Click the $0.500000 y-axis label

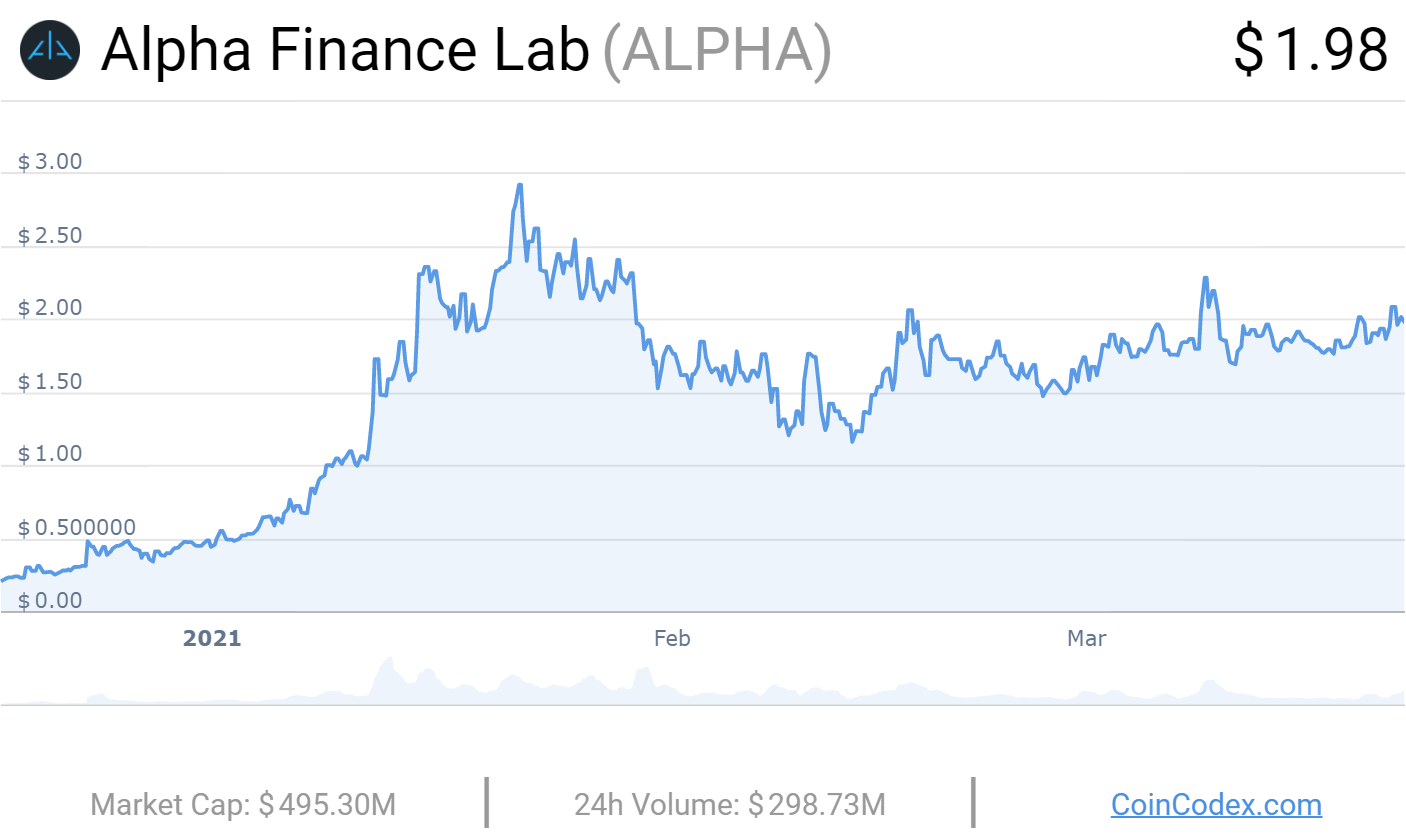[77, 528]
